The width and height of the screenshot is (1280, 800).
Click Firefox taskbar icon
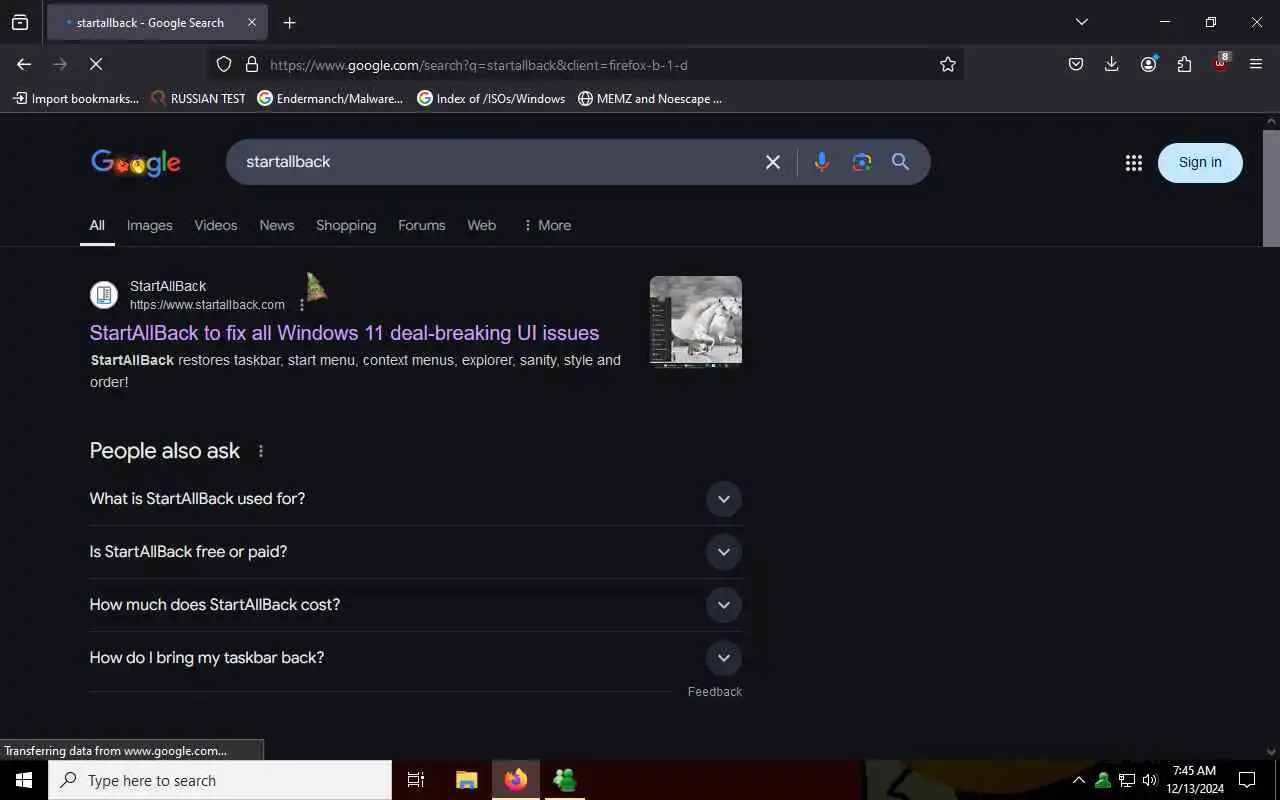[516, 780]
